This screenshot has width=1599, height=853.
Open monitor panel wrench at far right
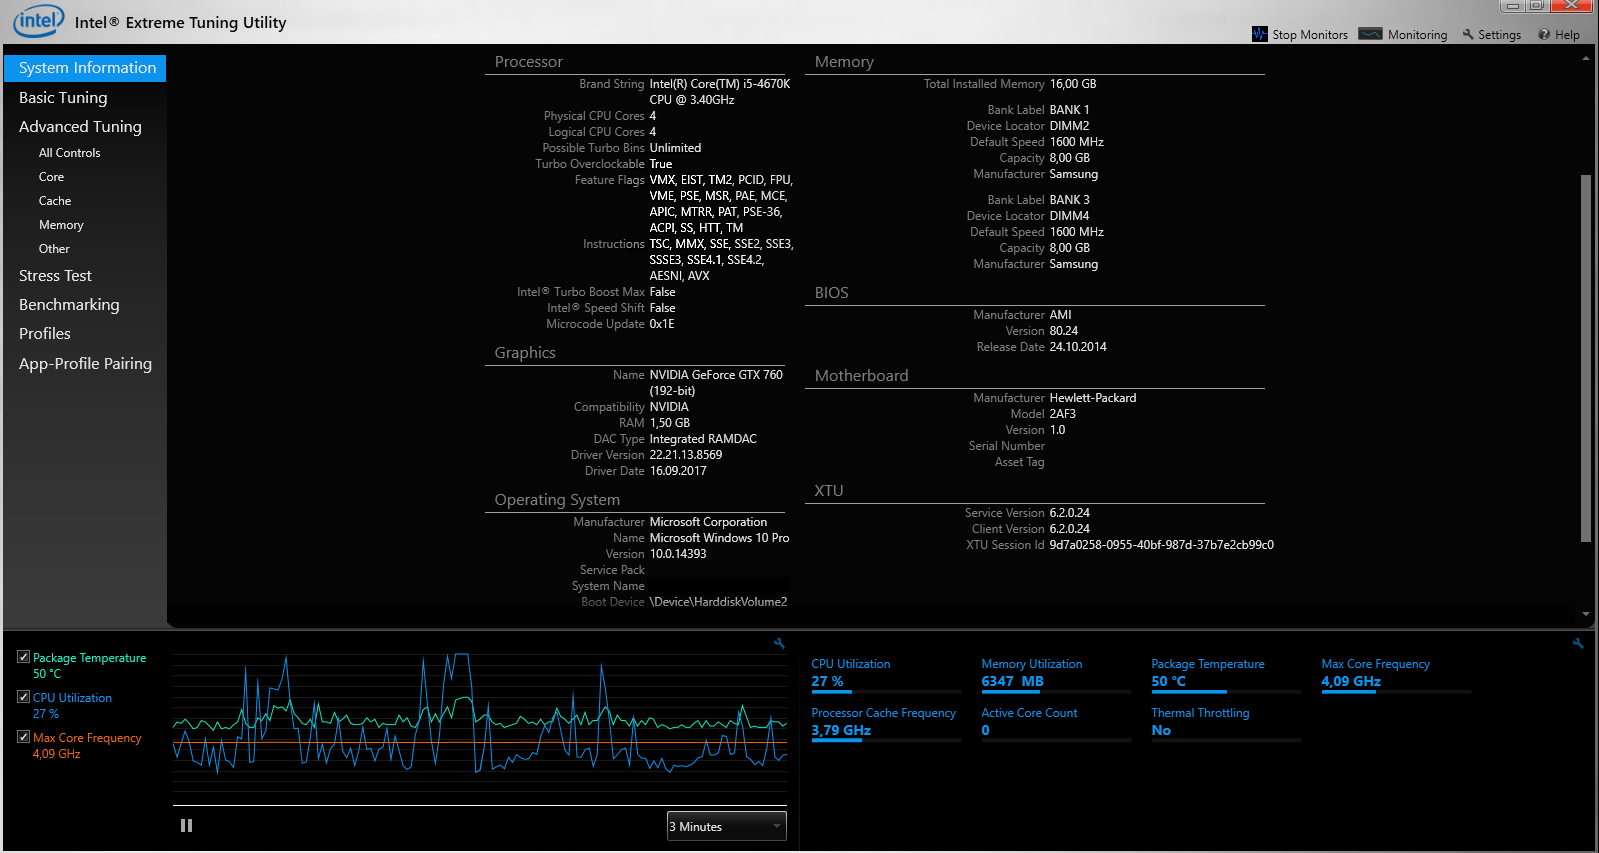point(1578,643)
